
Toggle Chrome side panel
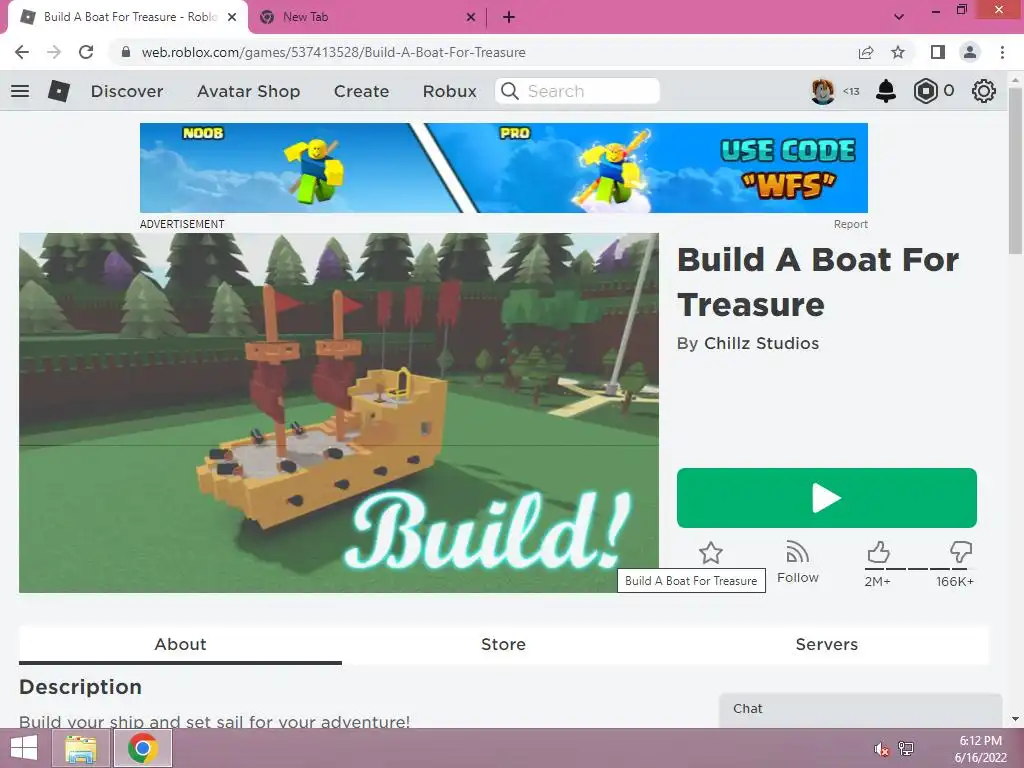pos(938,52)
